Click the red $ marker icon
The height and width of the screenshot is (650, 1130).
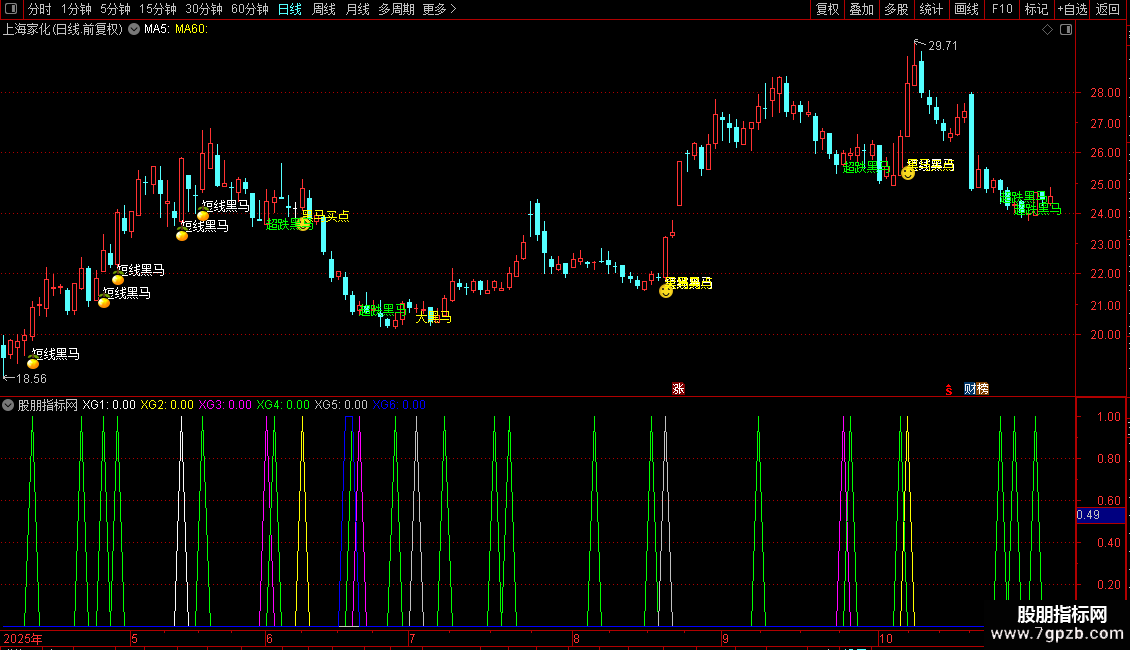point(949,389)
